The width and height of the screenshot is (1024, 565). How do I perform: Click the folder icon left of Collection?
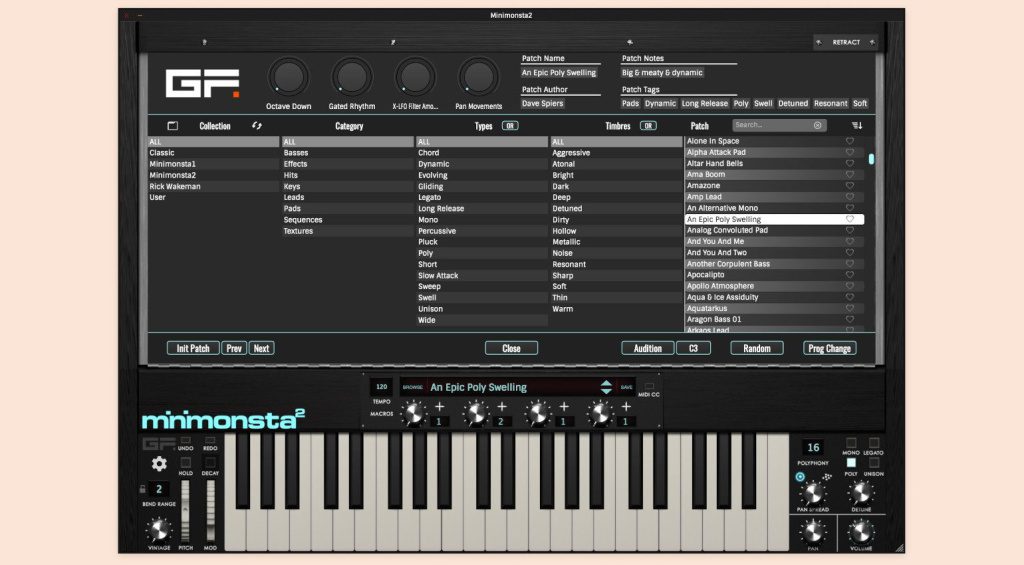click(172, 126)
